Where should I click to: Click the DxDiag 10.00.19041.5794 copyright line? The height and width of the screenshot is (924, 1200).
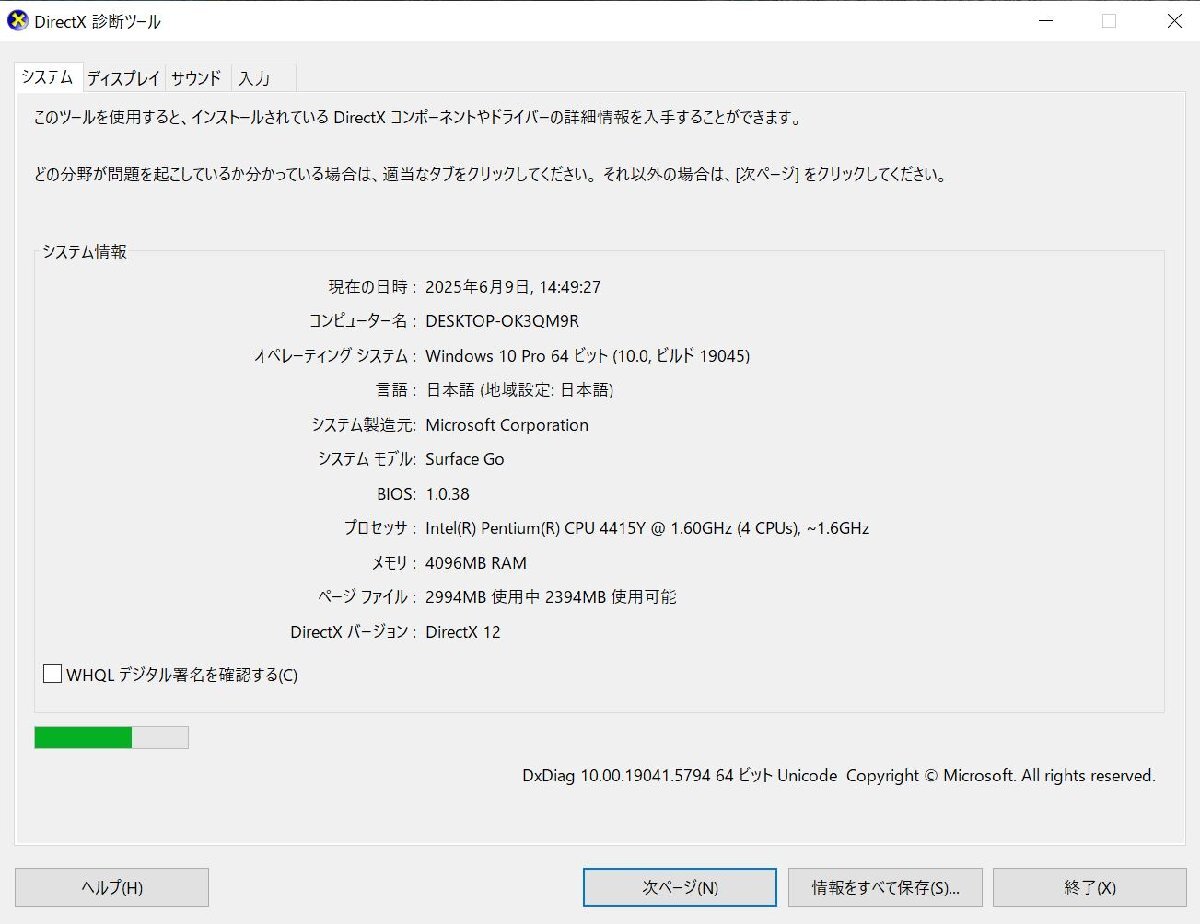click(x=839, y=775)
